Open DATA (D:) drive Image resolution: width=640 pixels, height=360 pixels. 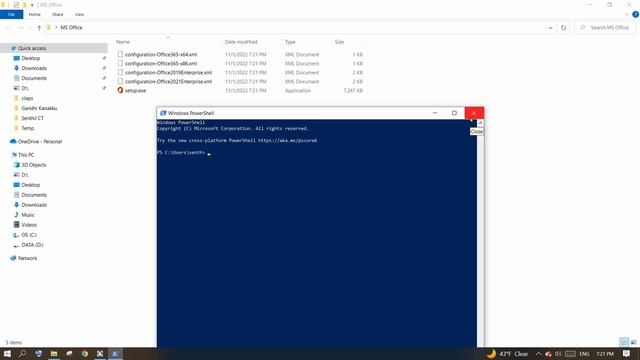(32, 245)
